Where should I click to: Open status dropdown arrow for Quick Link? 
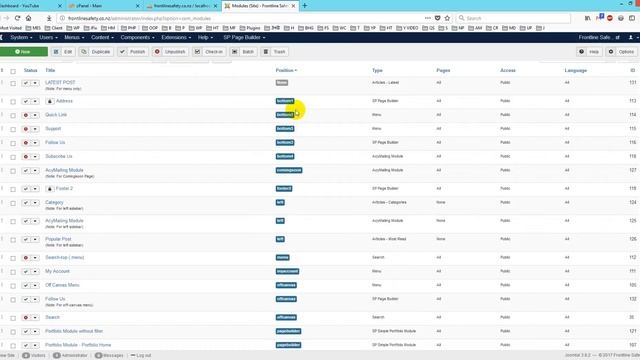click(35, 115)
